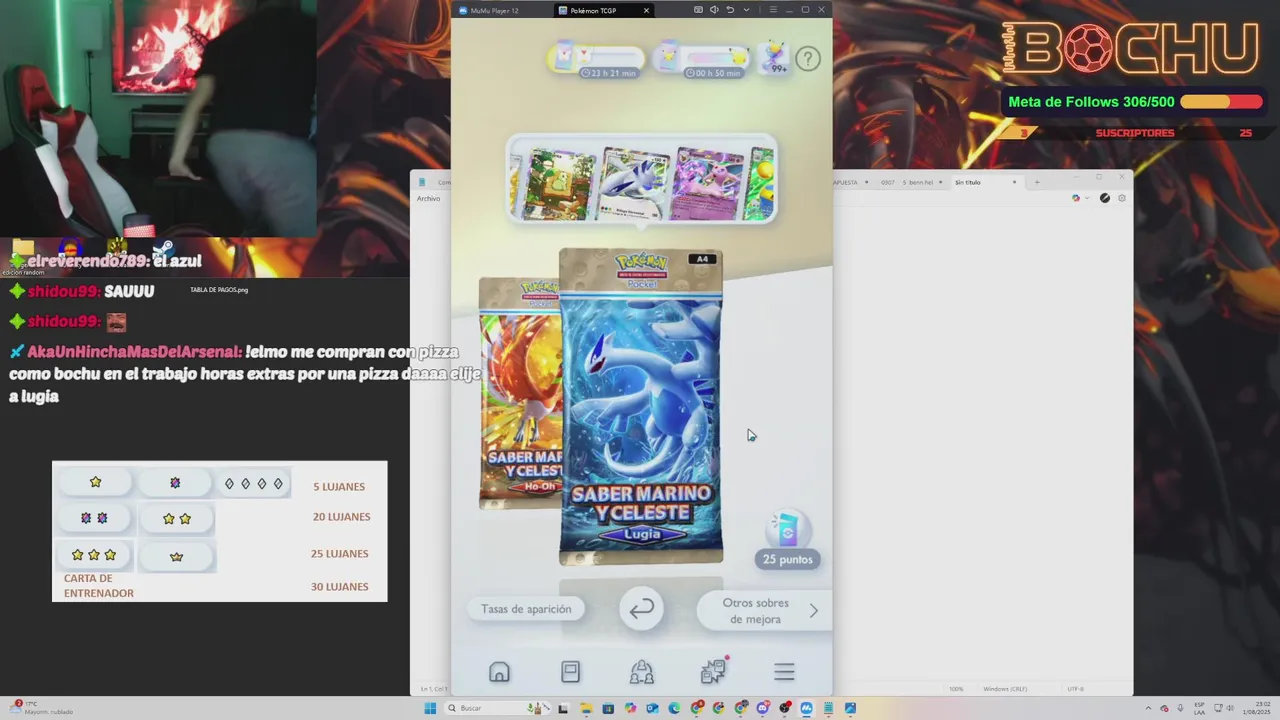This screenshot has width=1280, height=720.
Task: Open MuMu Player taskbar icon
Action: point(807,708)
